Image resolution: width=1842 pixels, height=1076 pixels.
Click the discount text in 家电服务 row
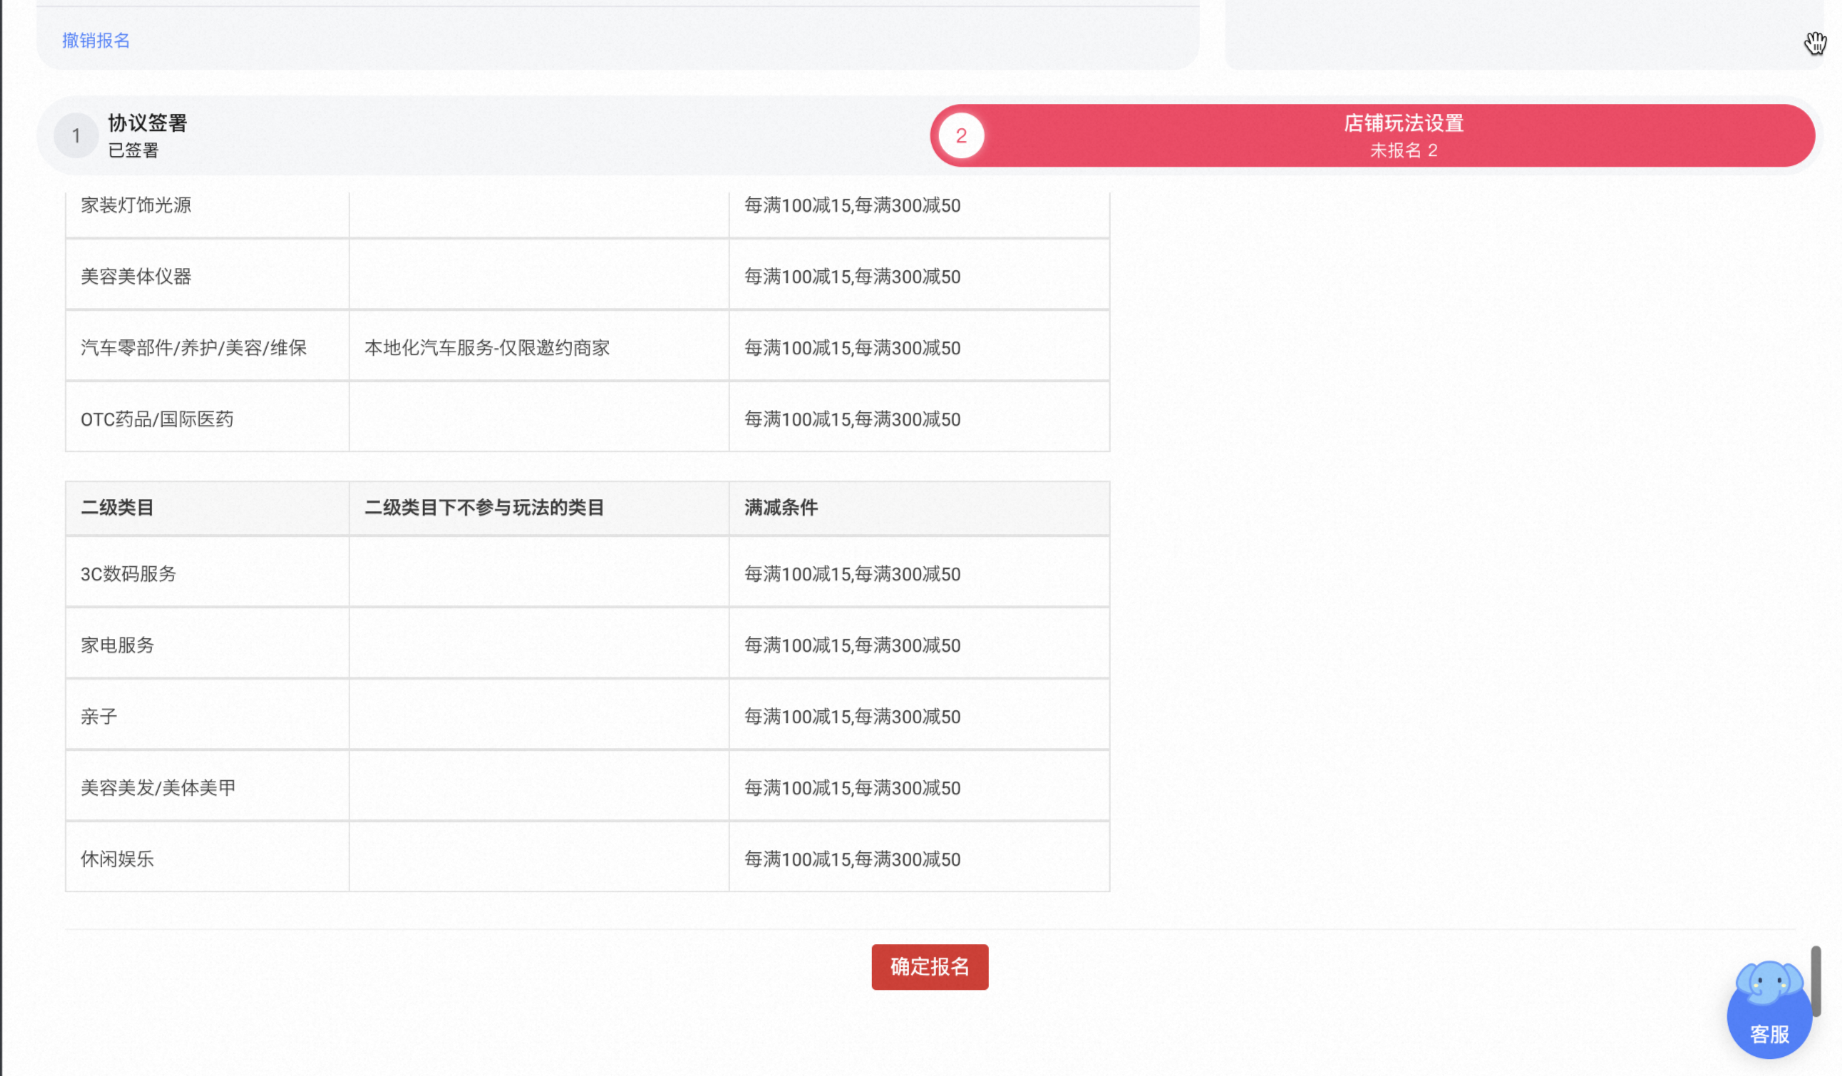[x=852, y=645]
